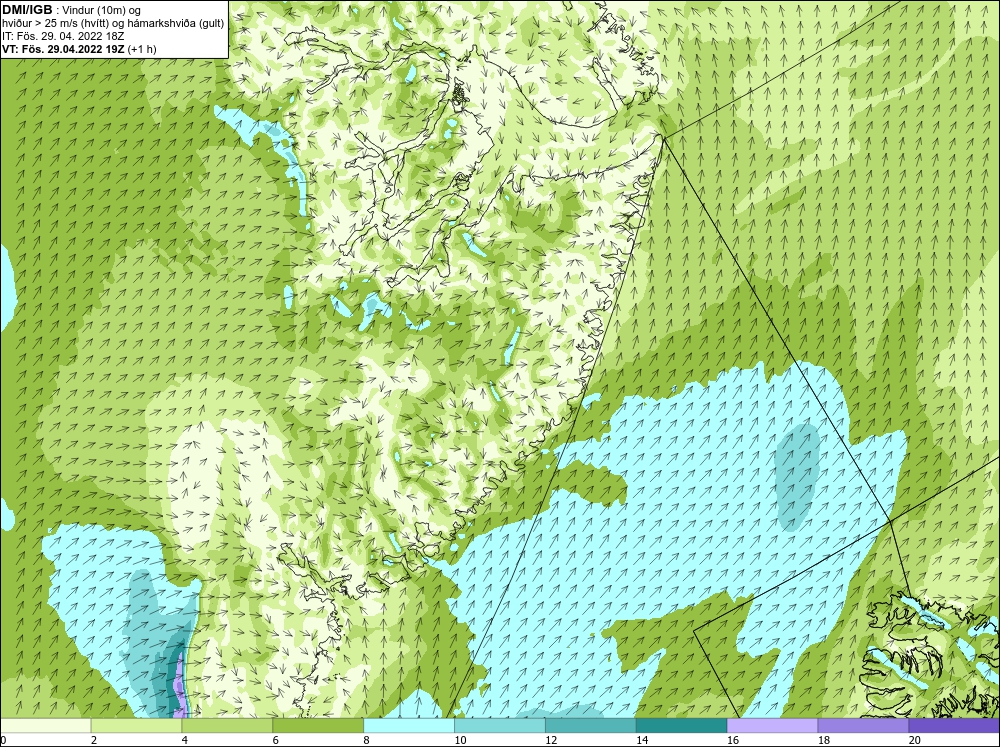The width and height of the screenshot is (1000, 747).
Task: Click the 10–12 m/s teal legend swatch
Action: [500, 725]
